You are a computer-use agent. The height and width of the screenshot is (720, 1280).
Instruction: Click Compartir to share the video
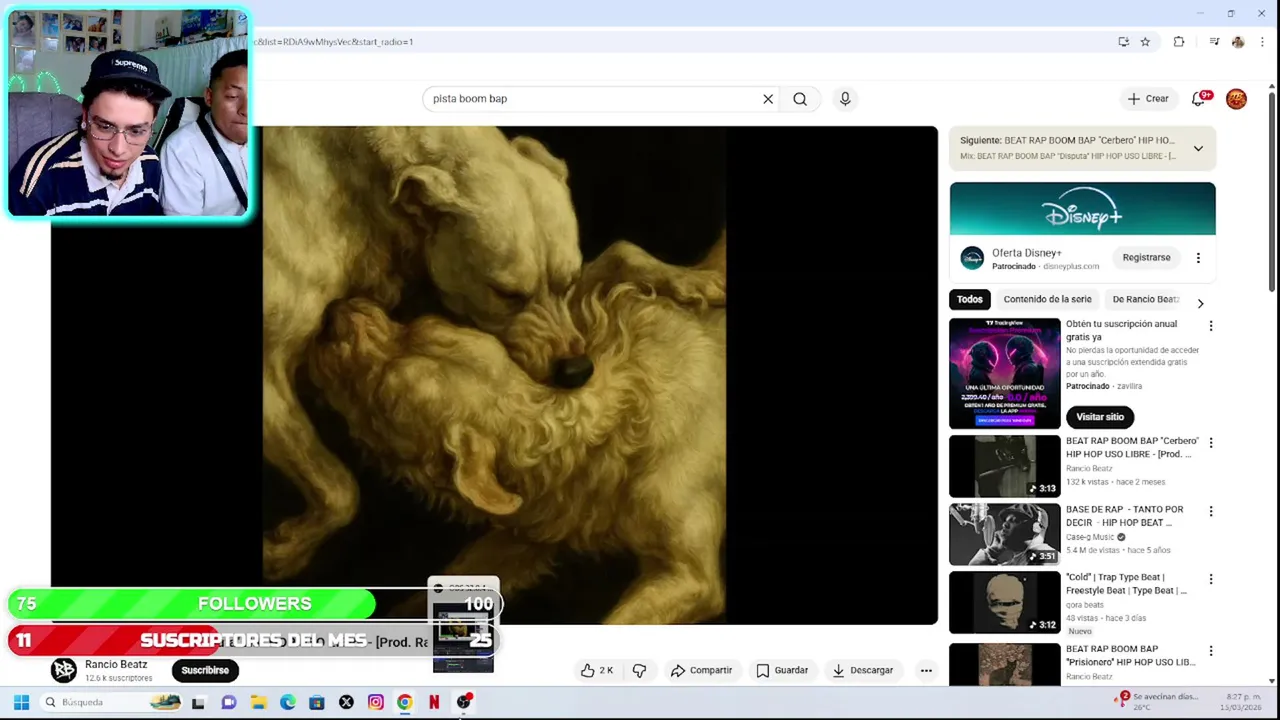pyautogui.click(x=701, y=670)
